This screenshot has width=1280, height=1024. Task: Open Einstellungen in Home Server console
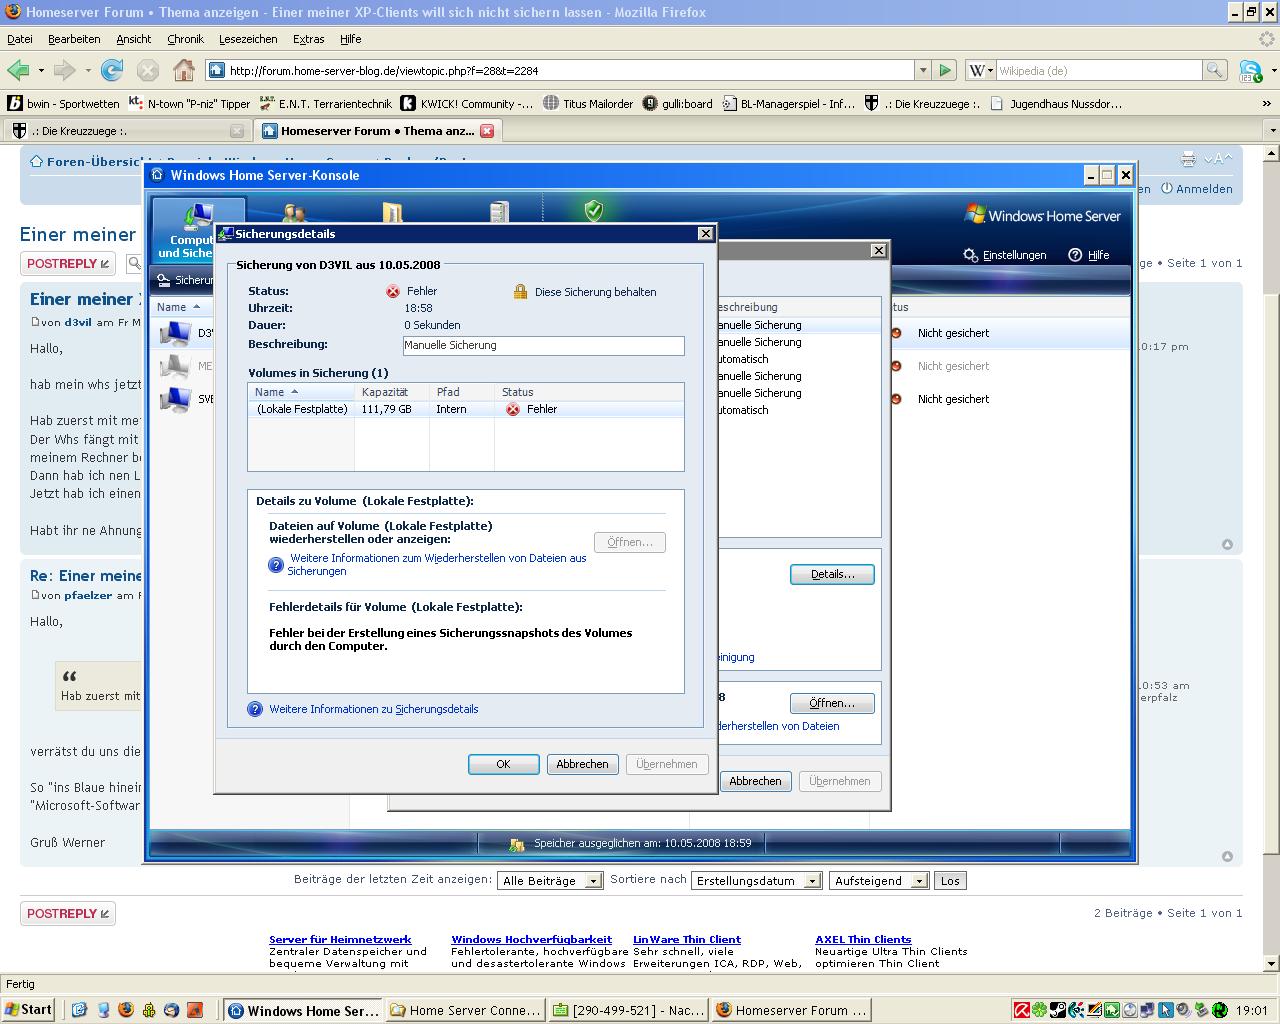coord(1005,255)
